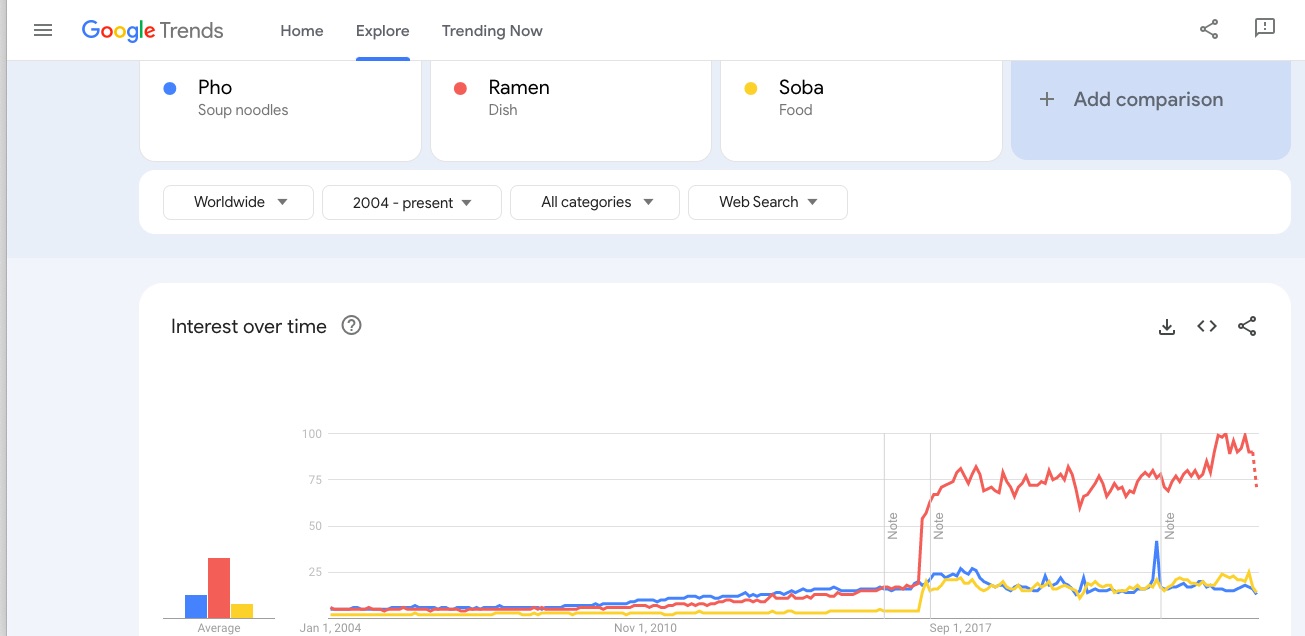Screen dimensions: 1305x636
Task: Open the help tooltip next to Interest over time
Action: point(351,325)
